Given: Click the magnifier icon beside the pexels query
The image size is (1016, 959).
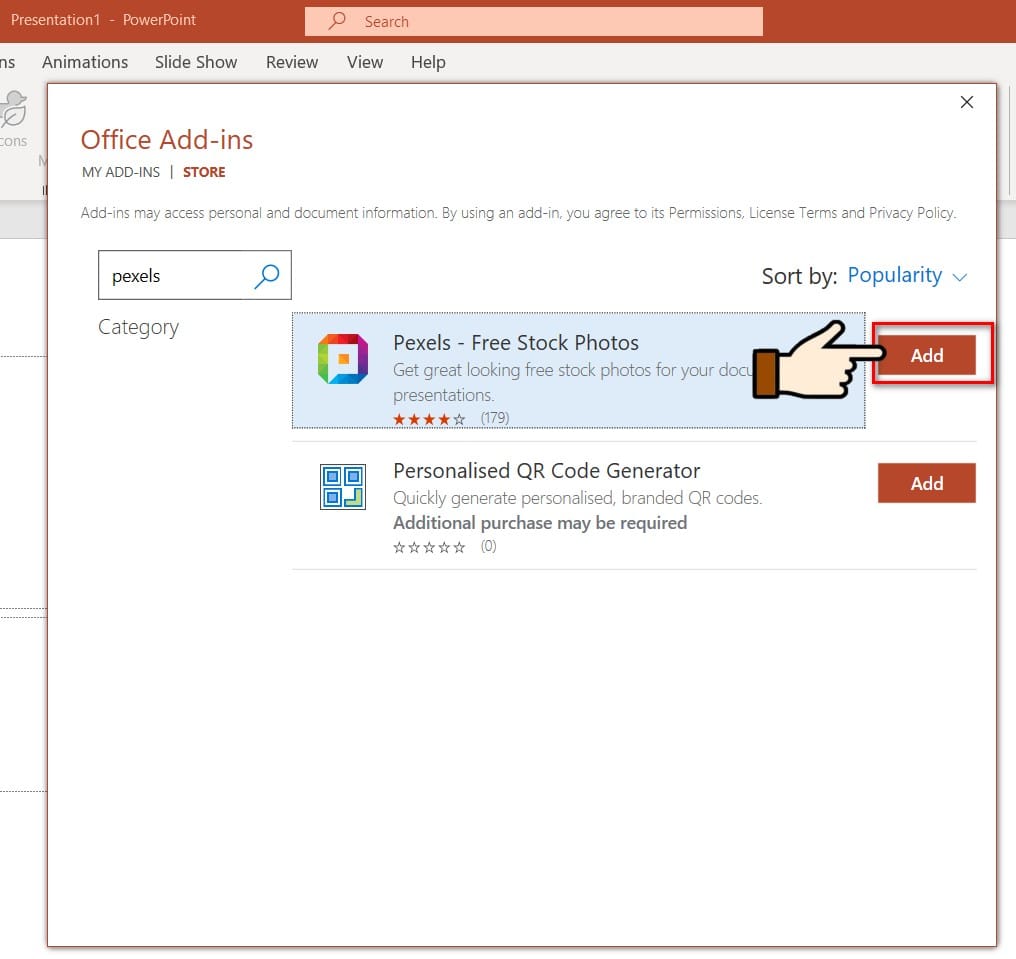Looking at the screenshot, I should (x=266, y=276).
